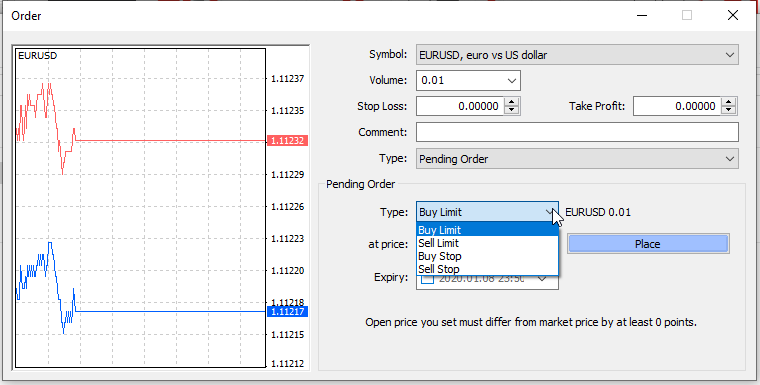
Task: Click the 1.11212 price axis value
Action: tap(287, 364)
